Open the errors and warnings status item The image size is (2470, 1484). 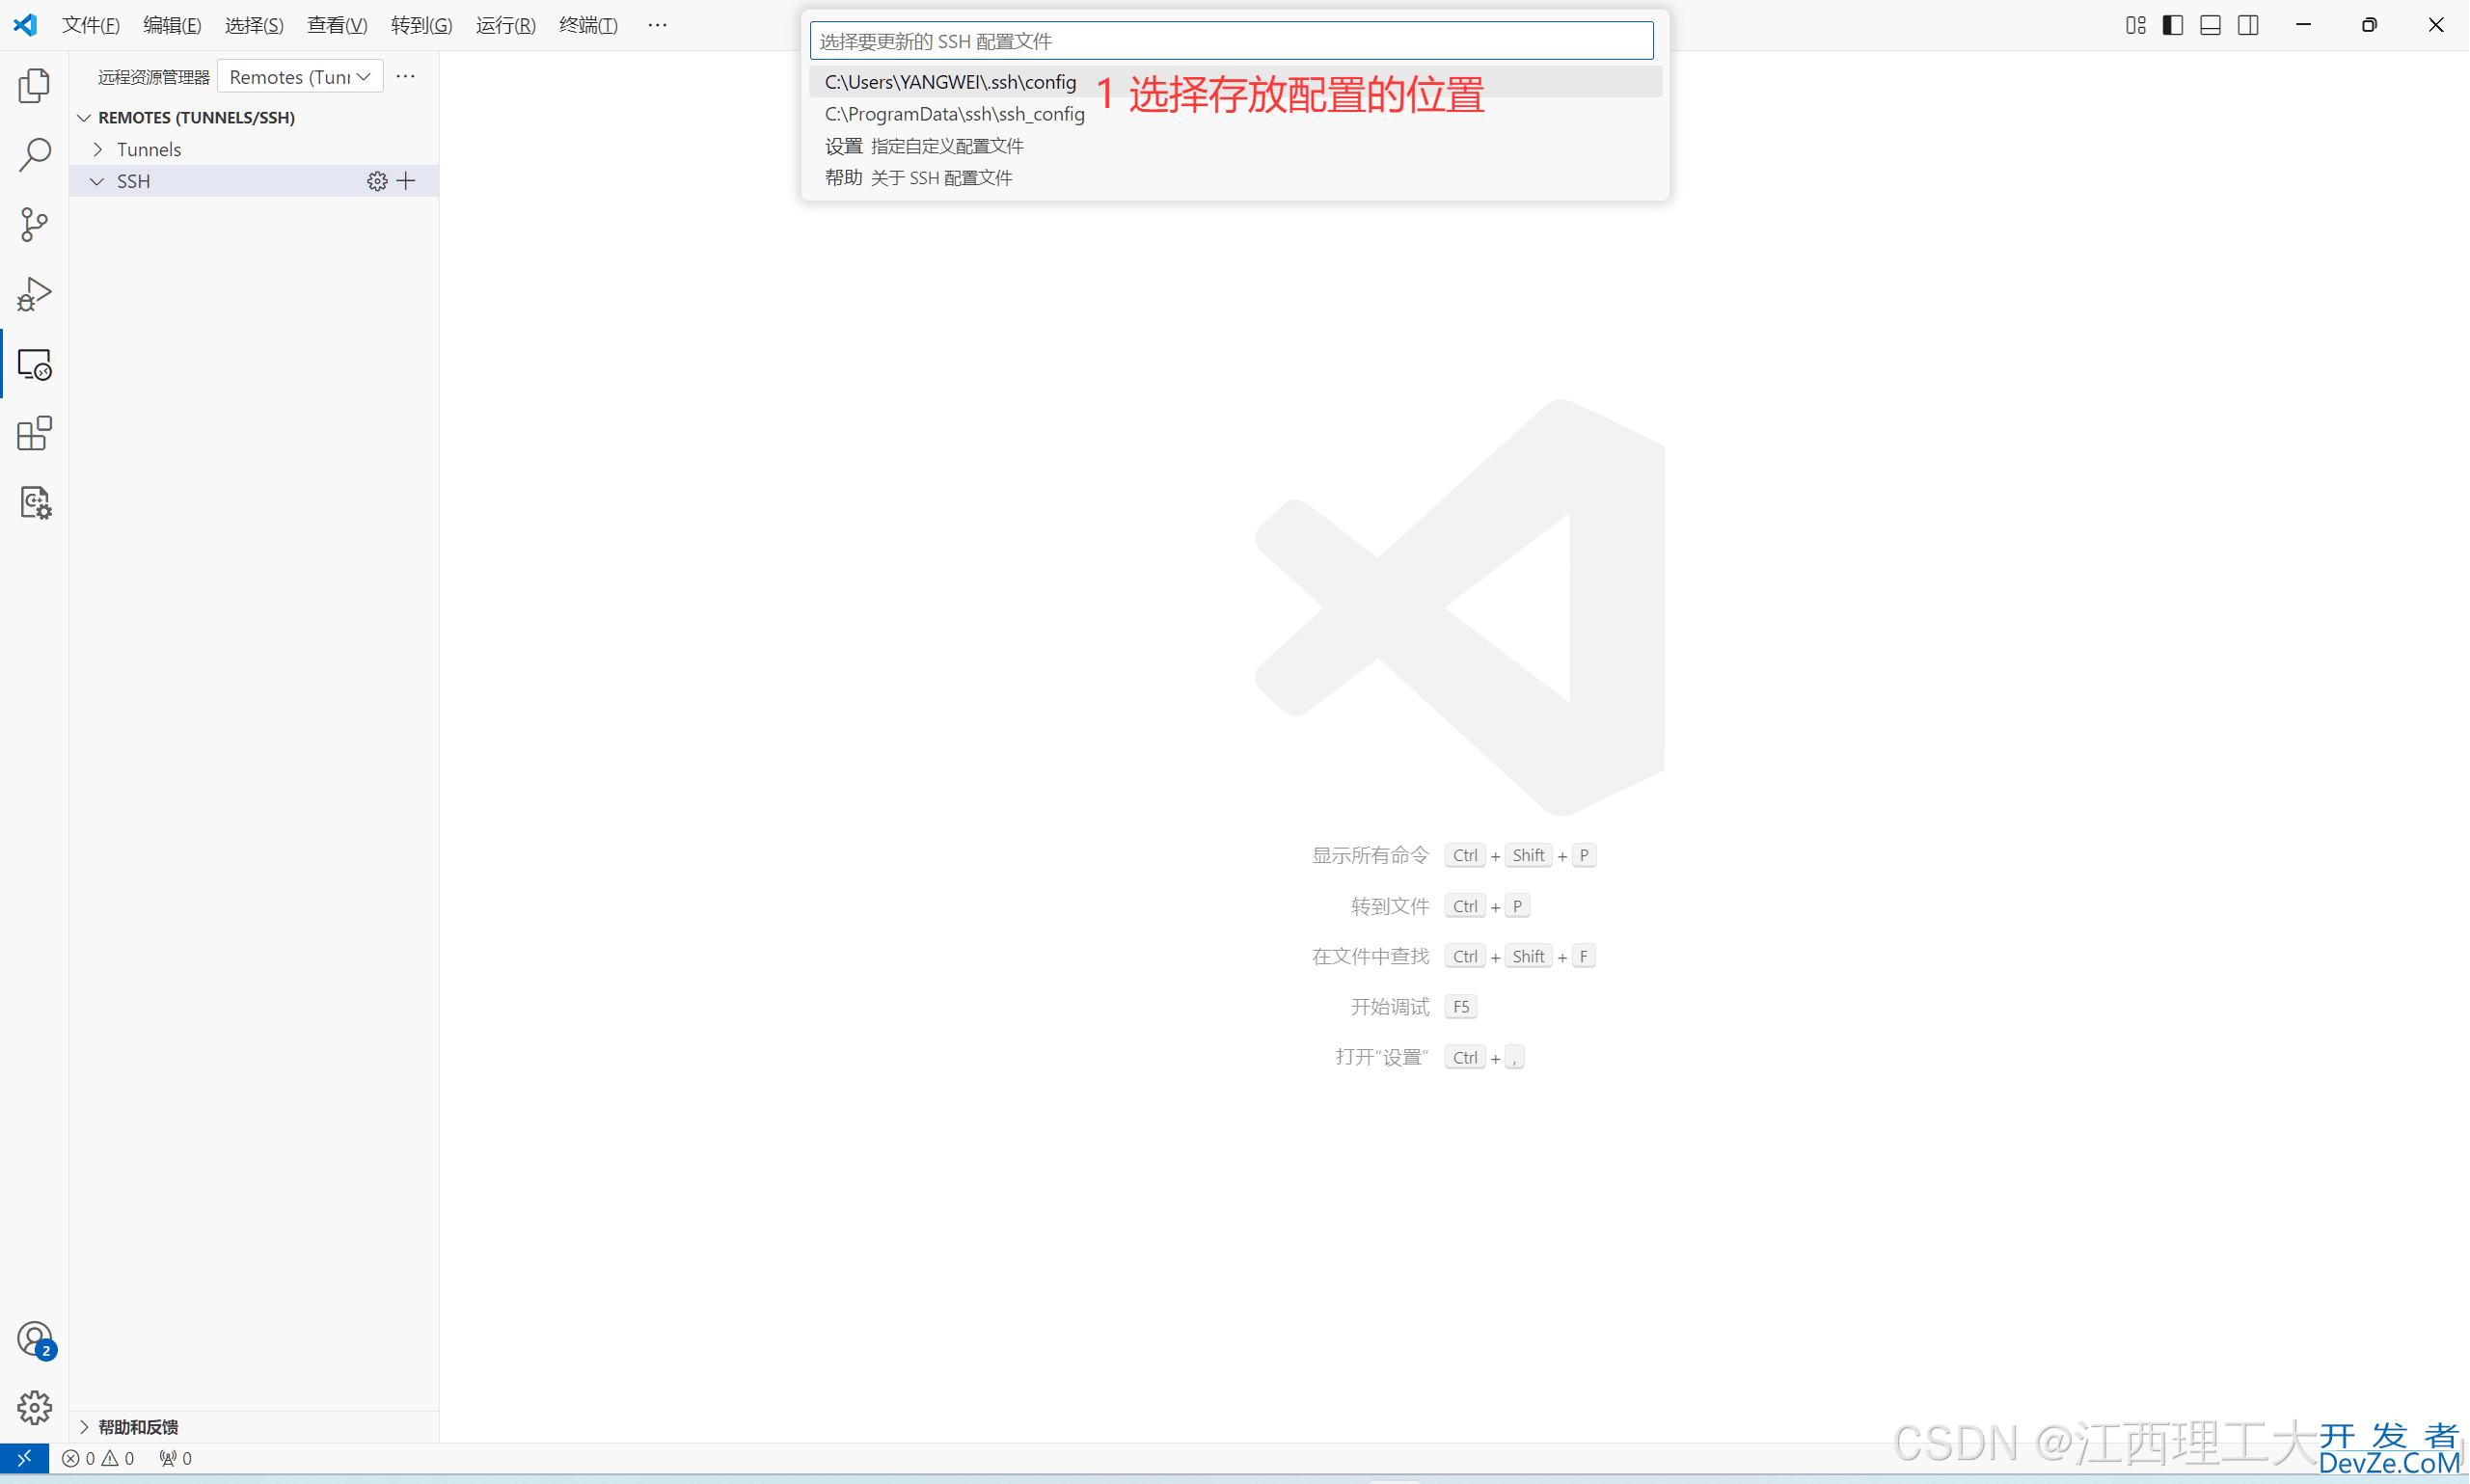point(98,1458)
